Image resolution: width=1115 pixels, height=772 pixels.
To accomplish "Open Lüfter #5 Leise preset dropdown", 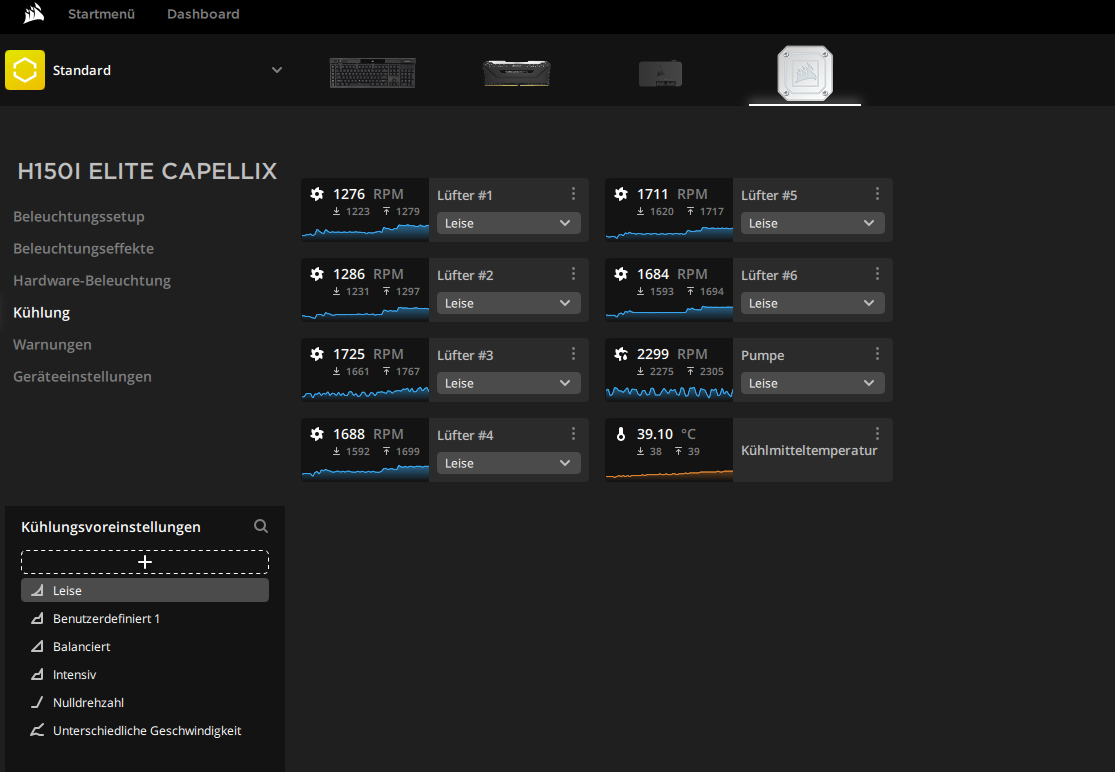I will (813, 223).
